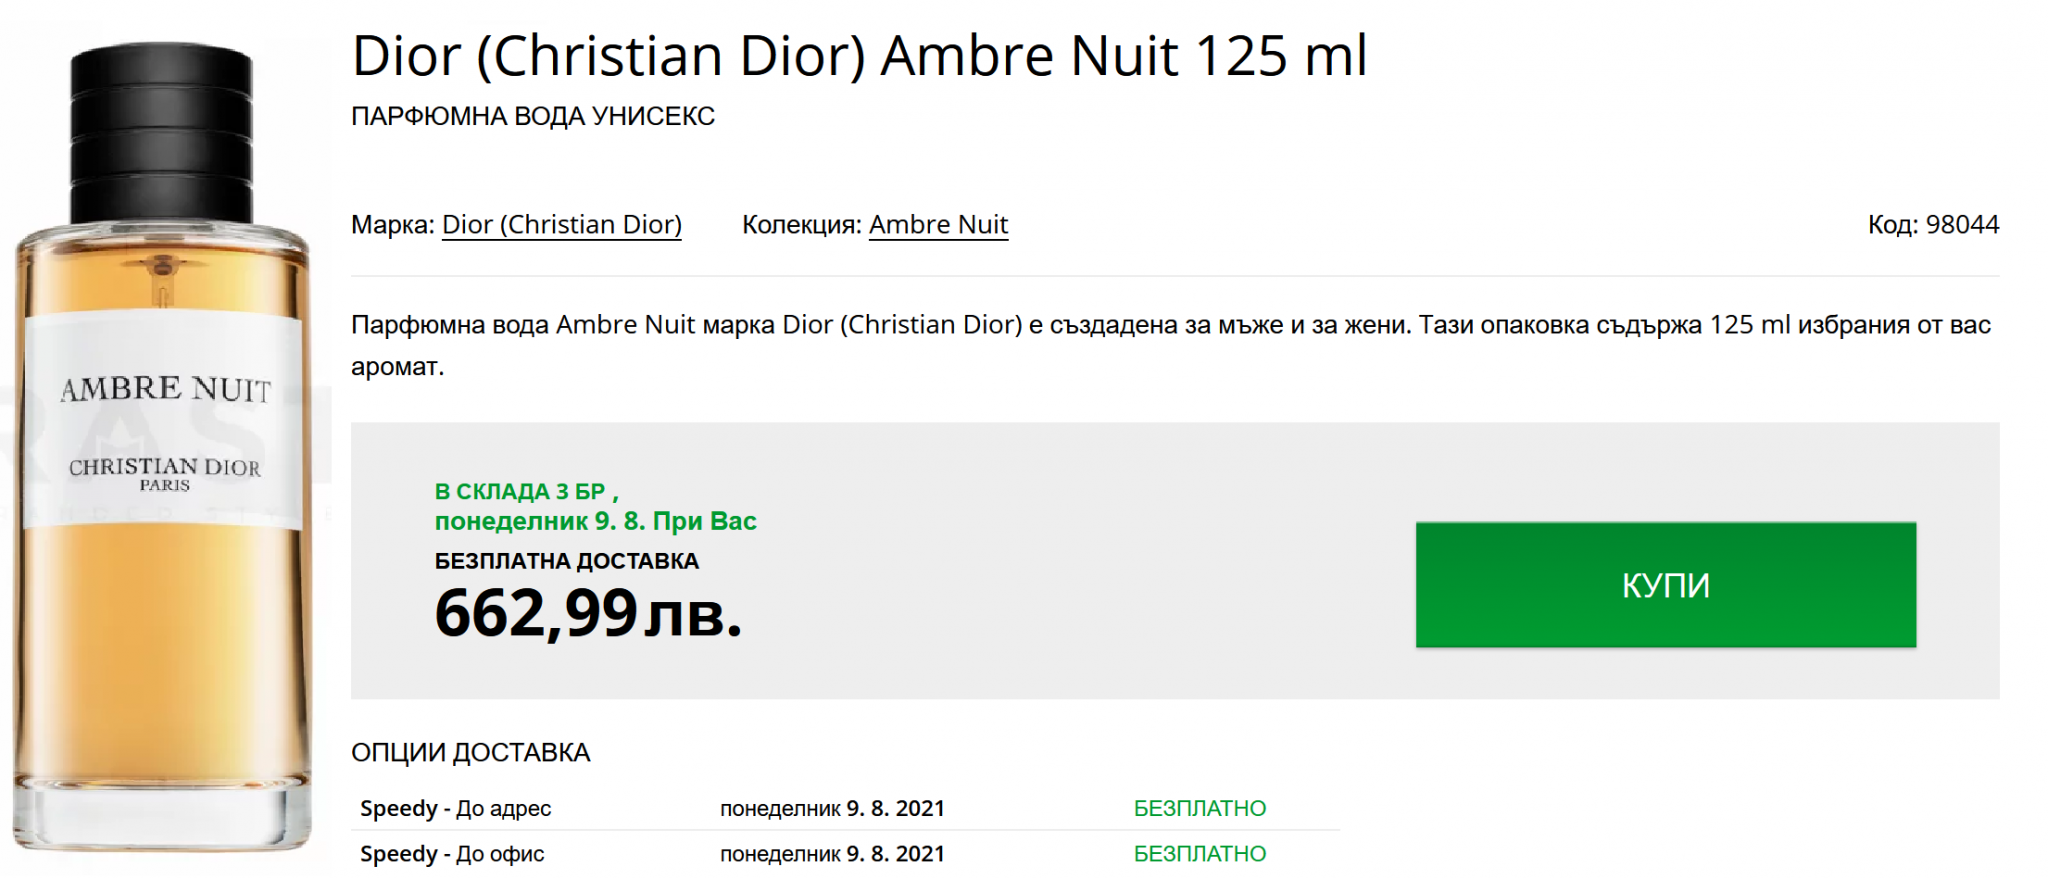
Task: Click БЕЗПЛАТНО for Speedy До адрес
Action: pos(1200,808)
